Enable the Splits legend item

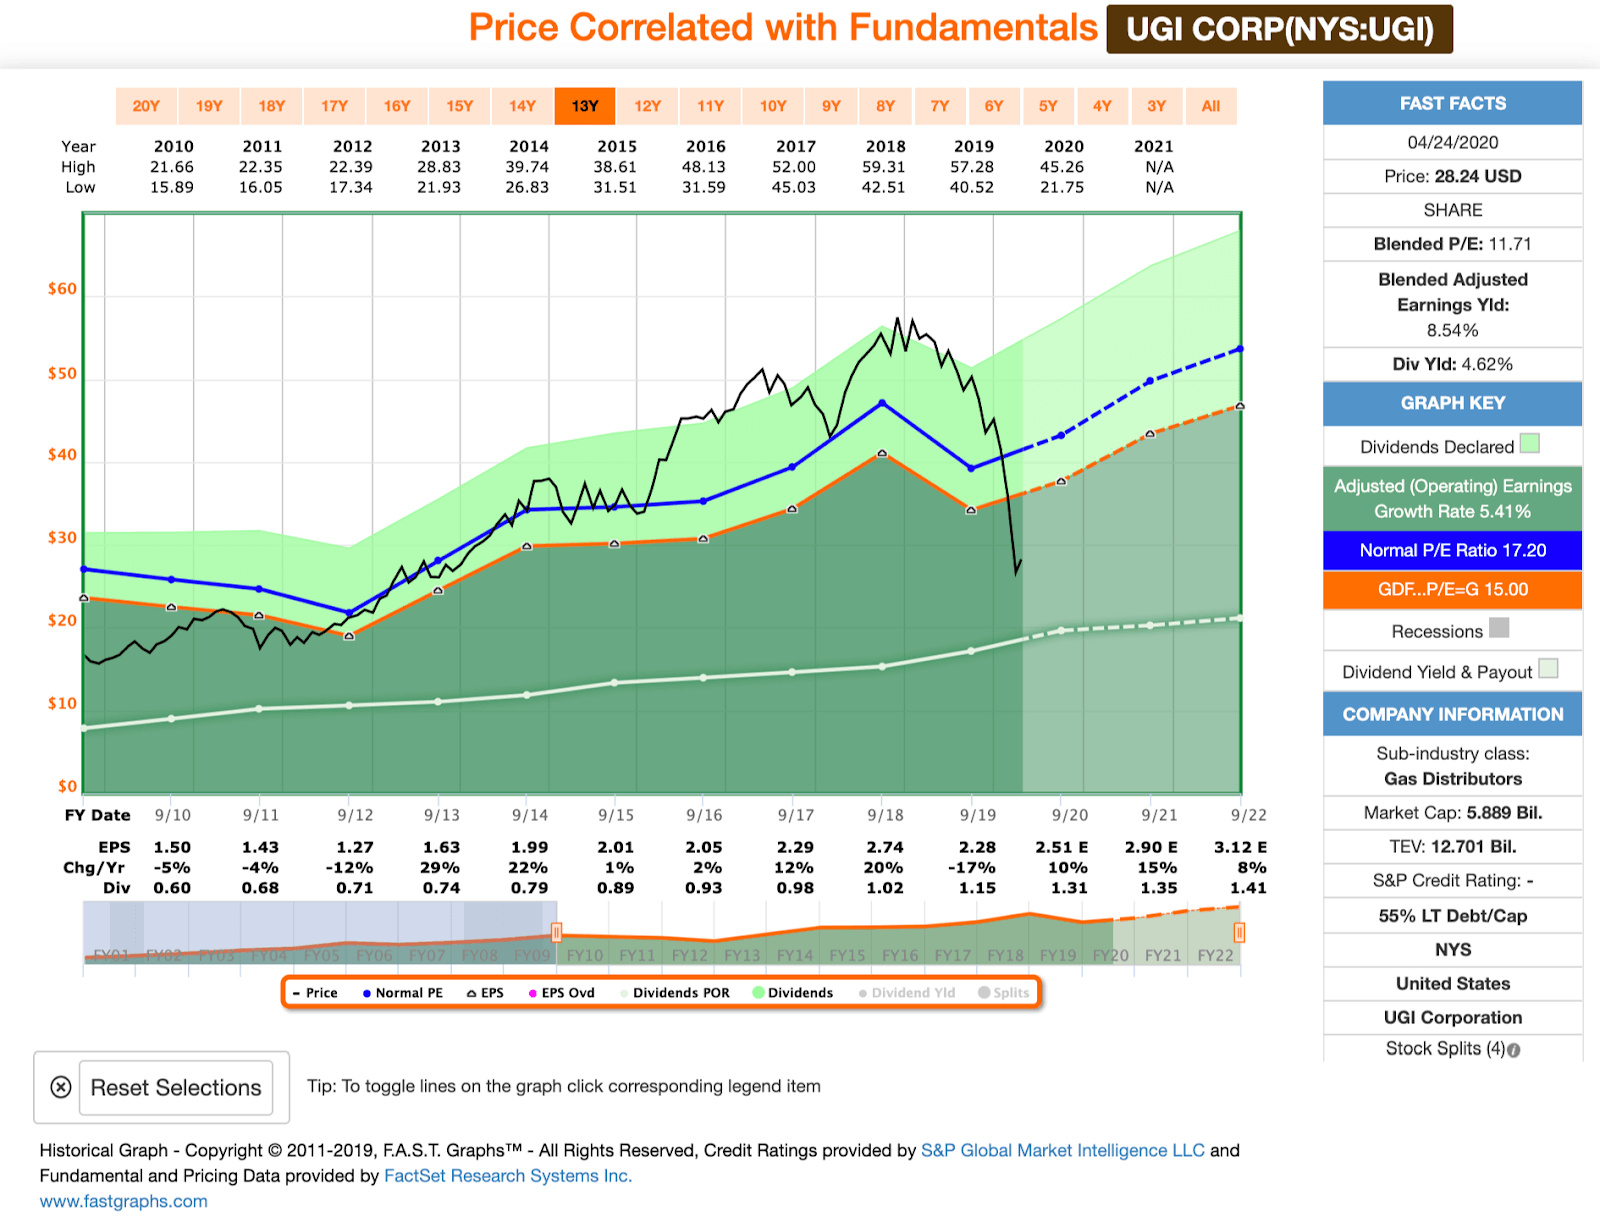click(1004, 993)
